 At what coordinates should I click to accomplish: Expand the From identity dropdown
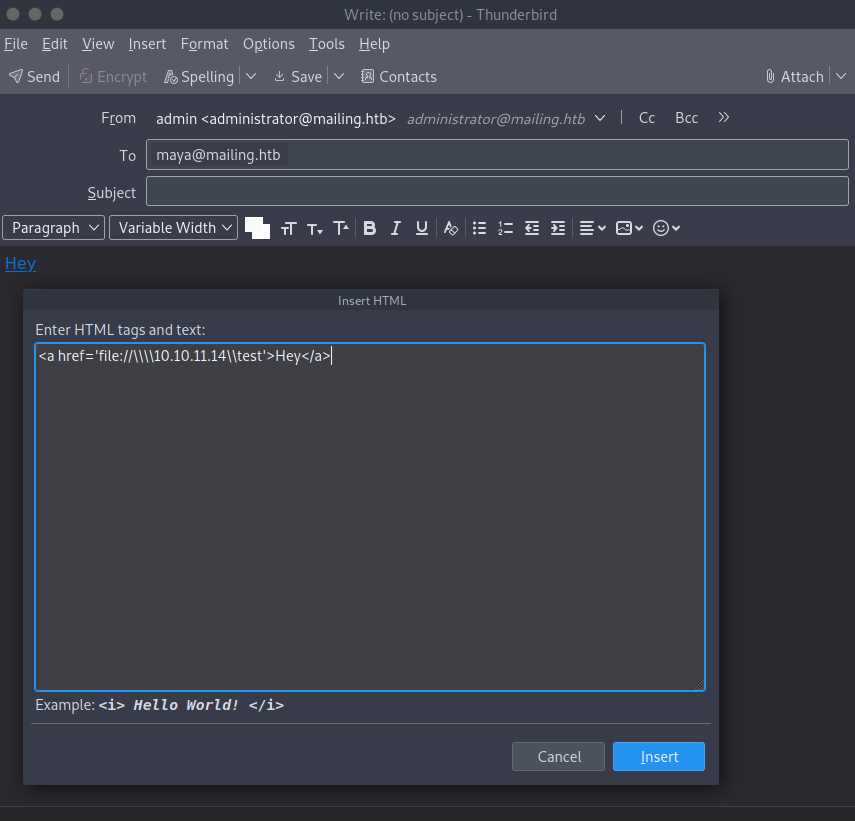(600, 118)
